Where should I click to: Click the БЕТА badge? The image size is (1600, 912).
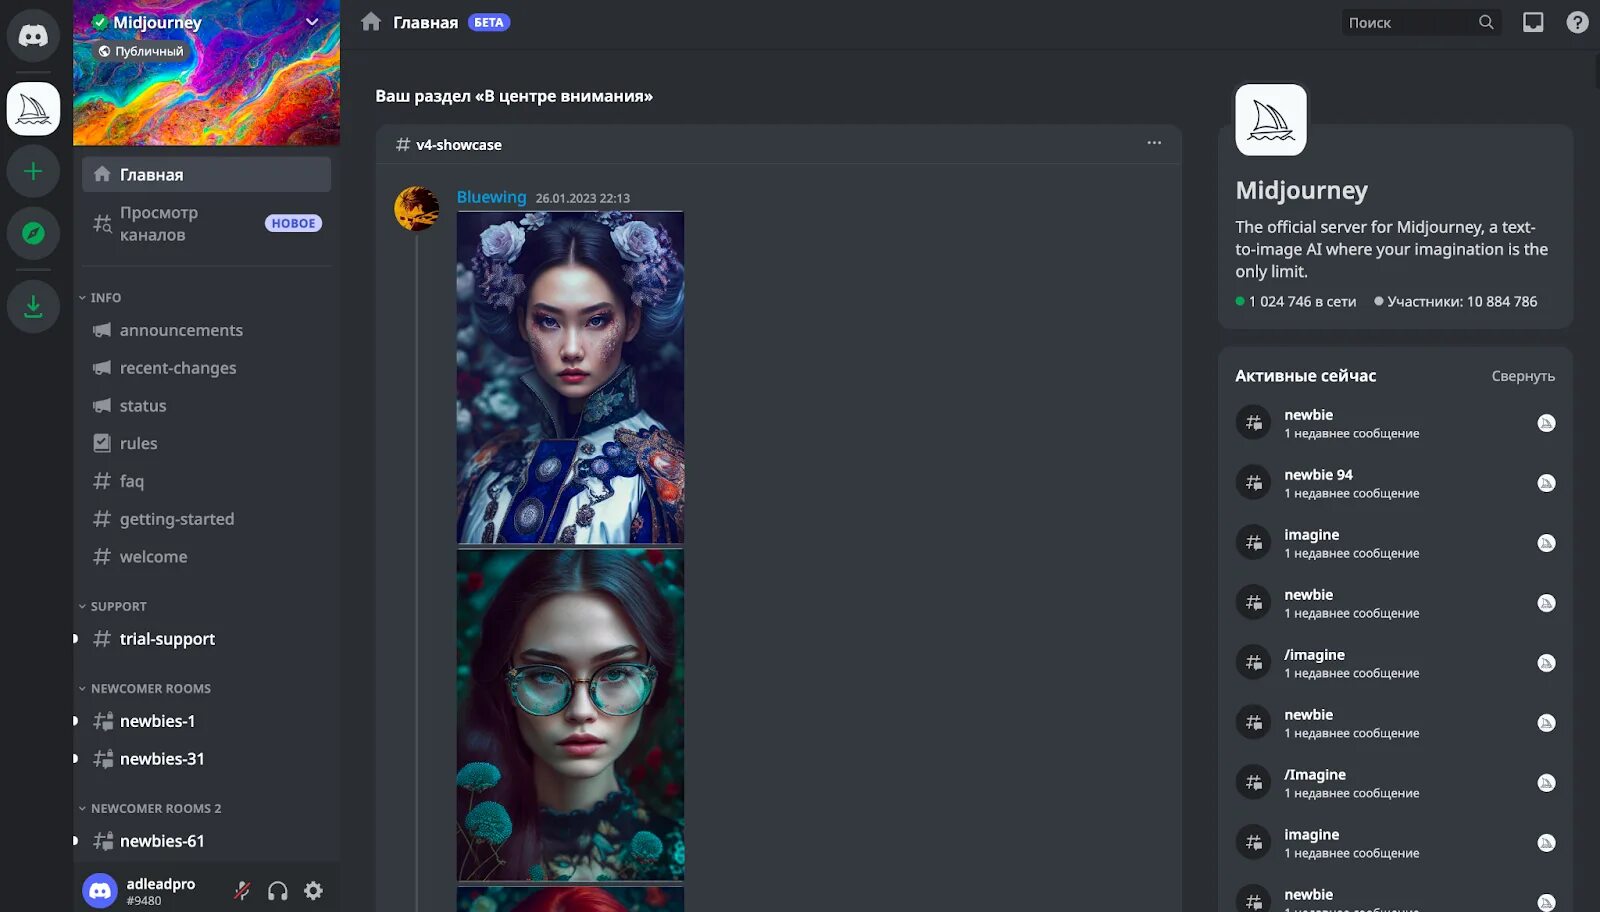point(489,22)
